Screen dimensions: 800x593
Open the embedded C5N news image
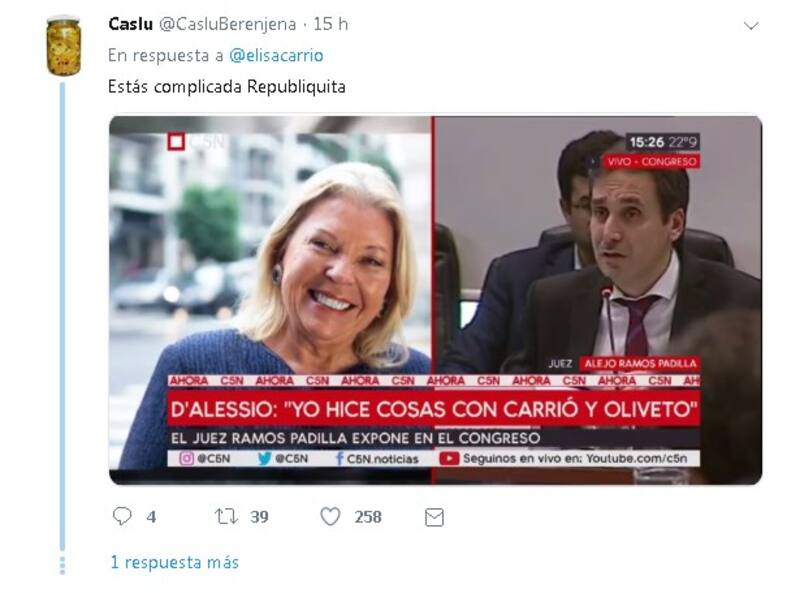coord(435,300)
